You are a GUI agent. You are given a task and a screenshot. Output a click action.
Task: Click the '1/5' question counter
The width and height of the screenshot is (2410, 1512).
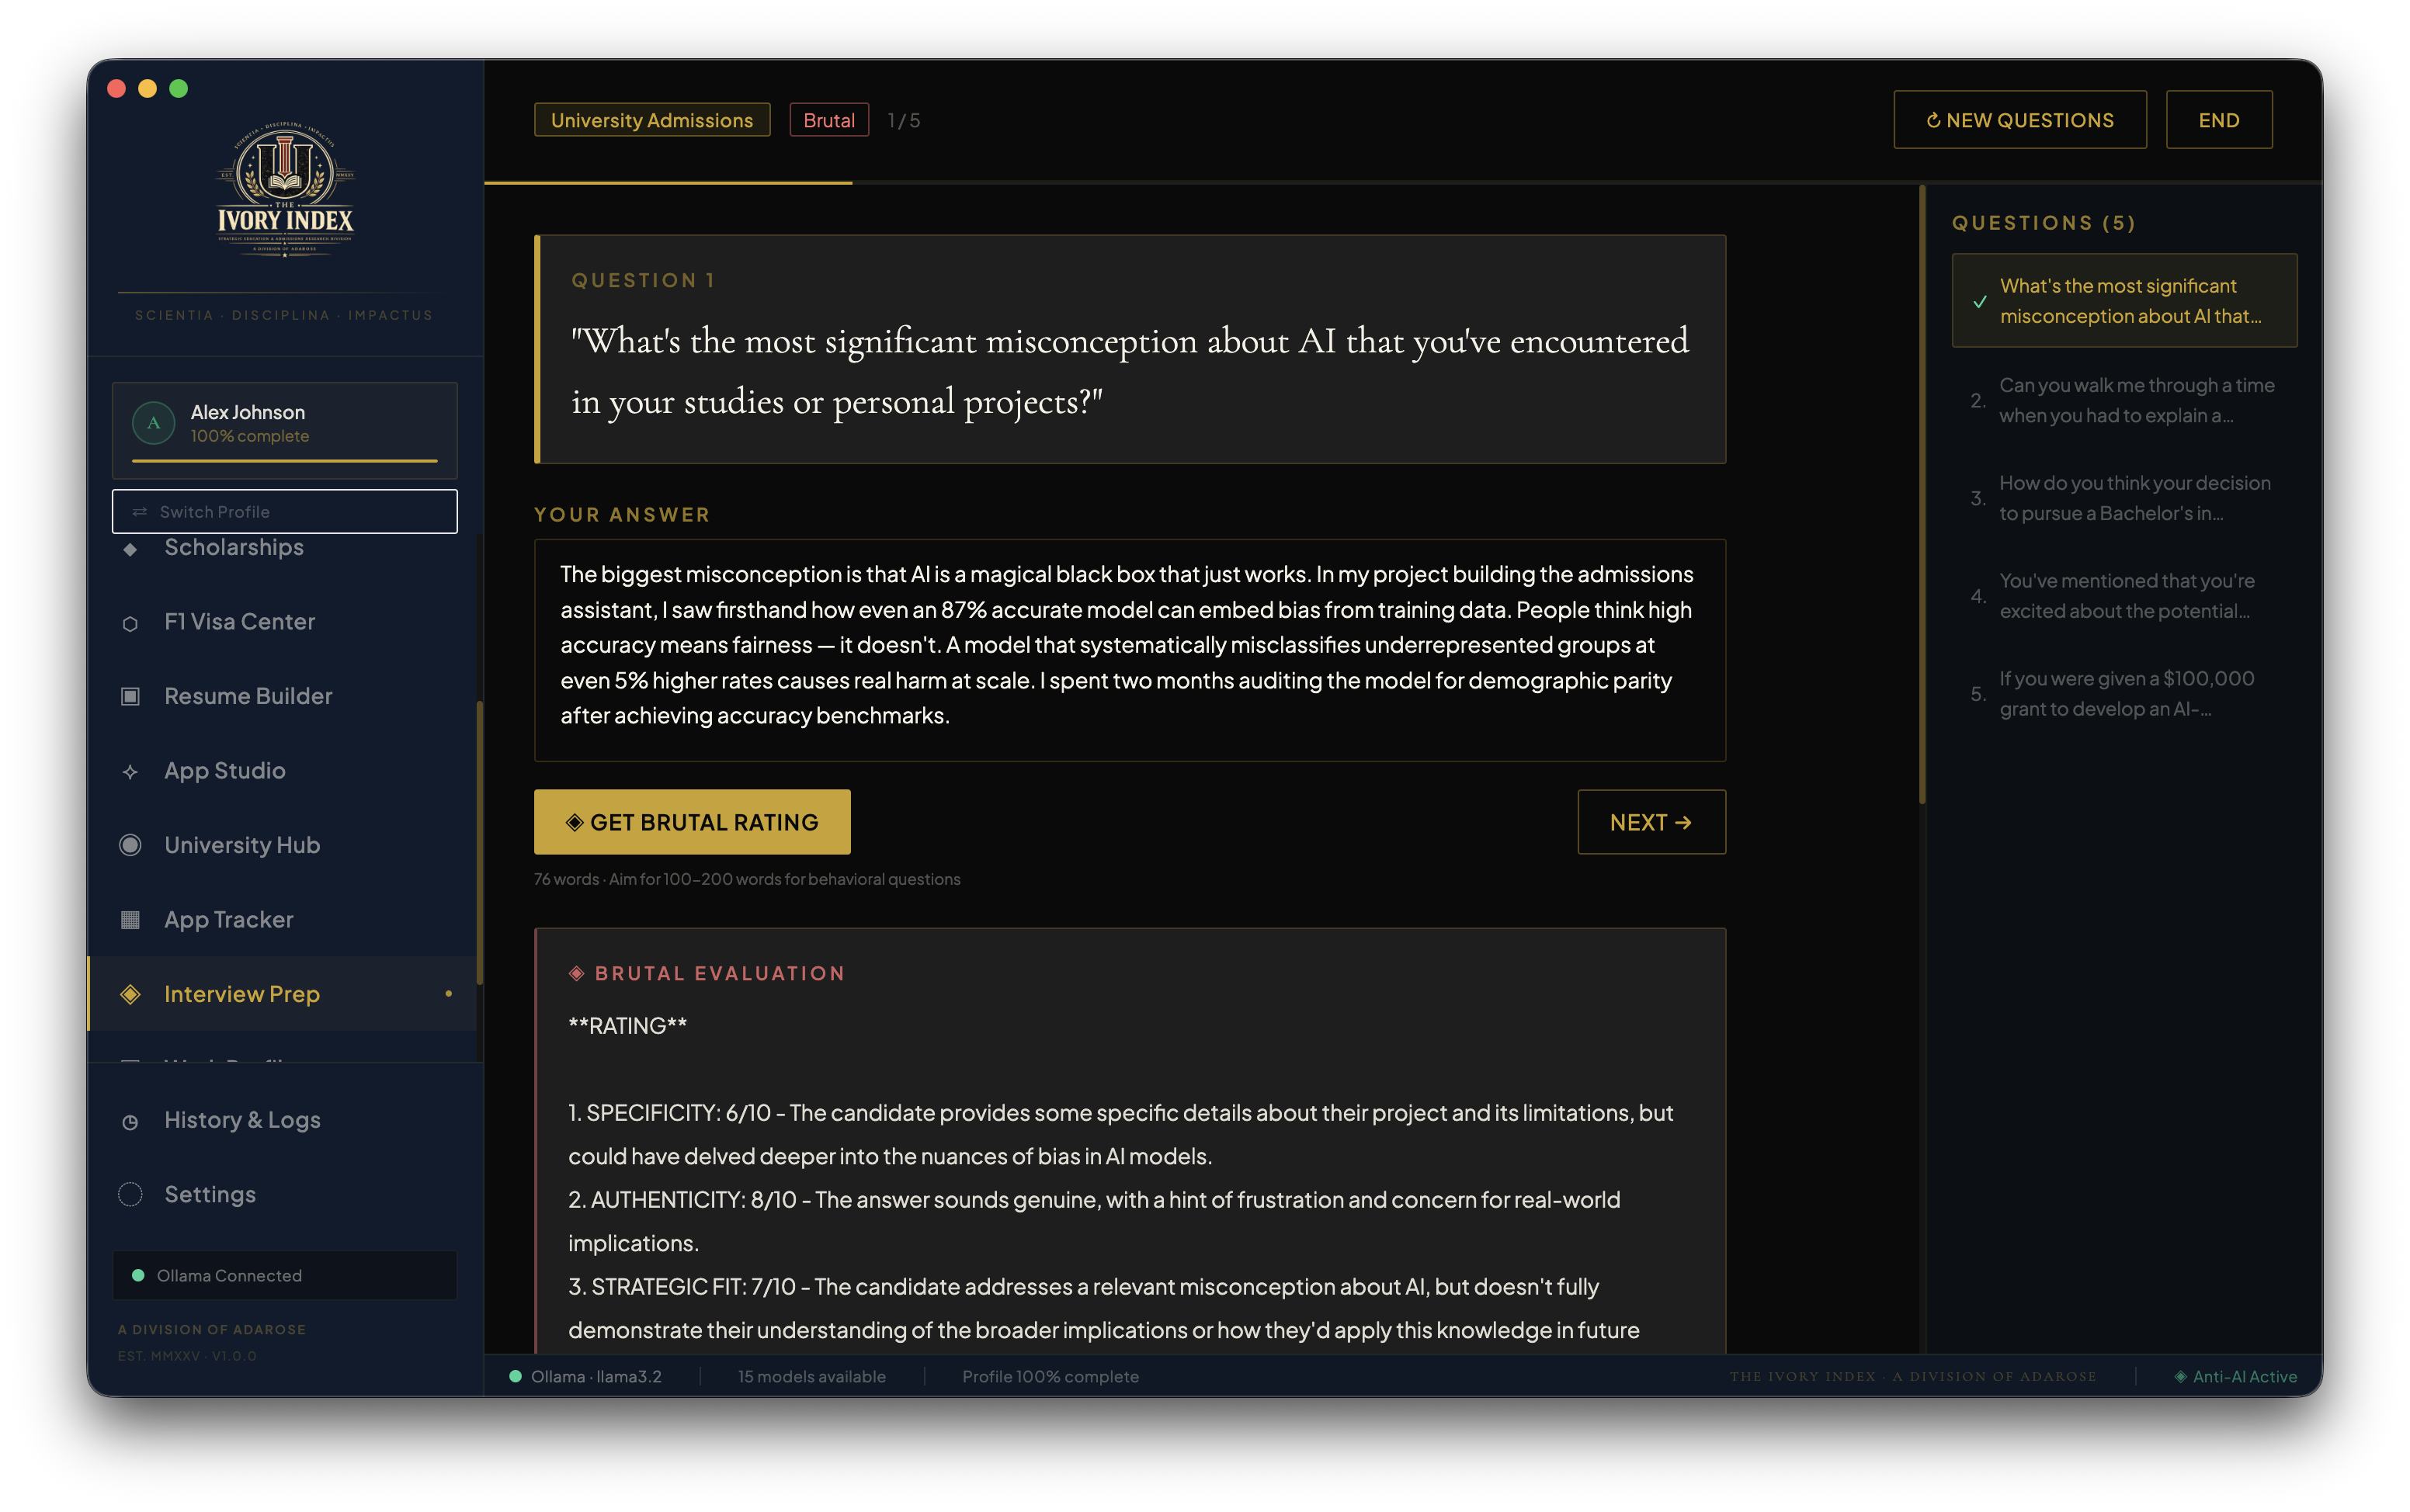click(x=904, y=120)
